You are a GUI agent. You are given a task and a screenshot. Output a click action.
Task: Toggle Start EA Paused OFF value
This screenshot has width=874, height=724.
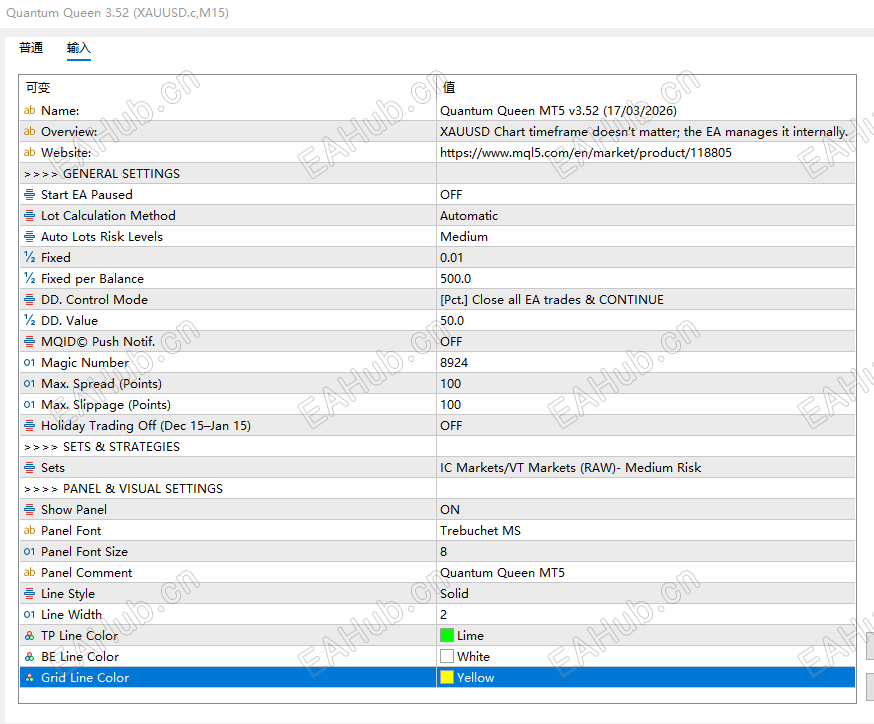tap(646, 195)
